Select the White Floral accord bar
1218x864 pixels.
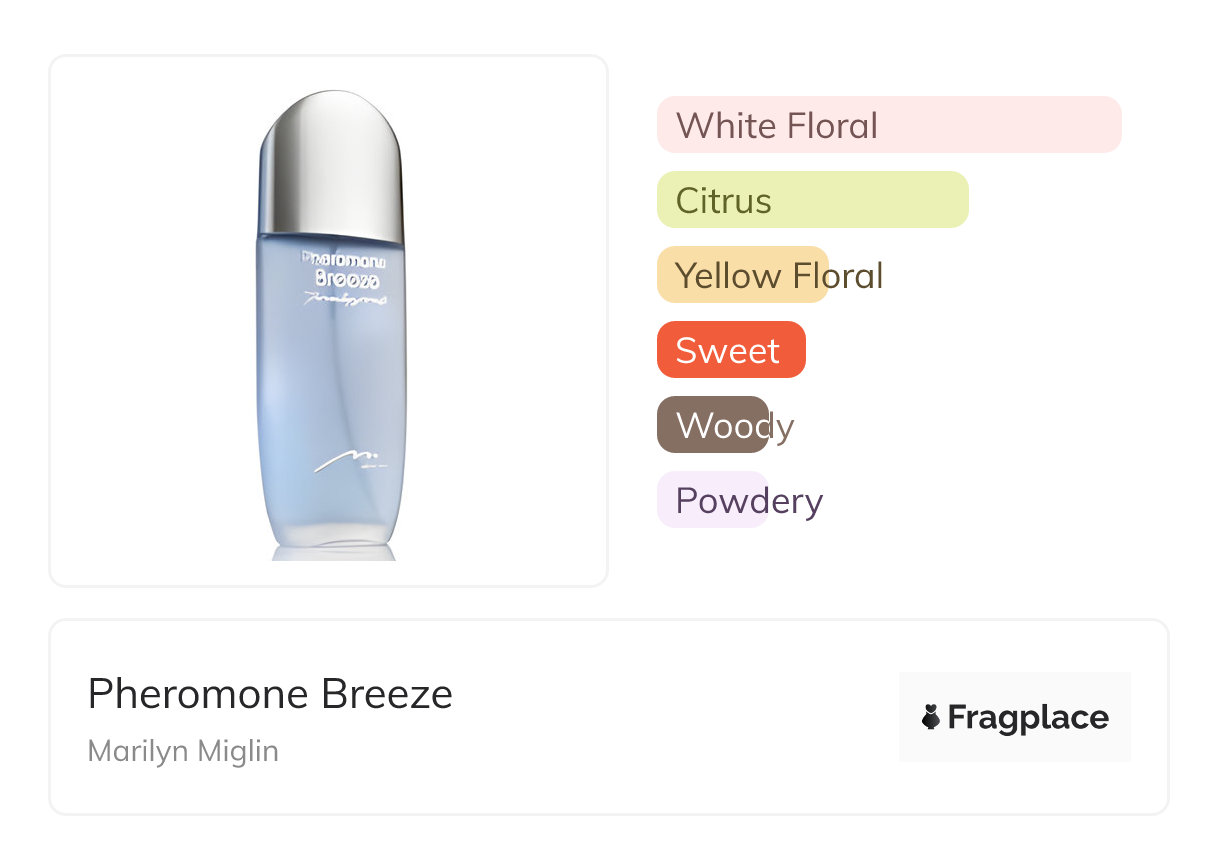(888, 125)
